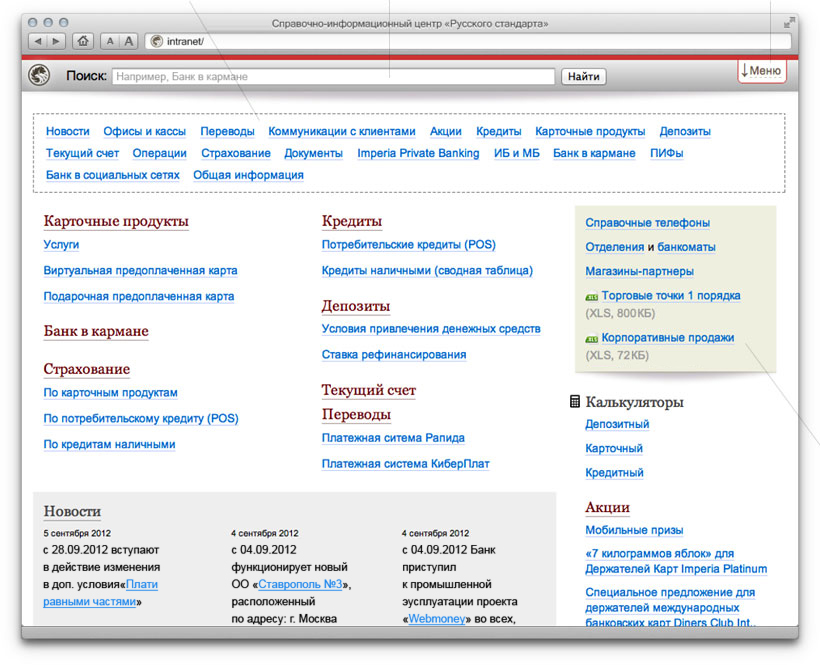Go to the browser home icon
This screenshot has height=665, width=820.
[x=83, y=41]
